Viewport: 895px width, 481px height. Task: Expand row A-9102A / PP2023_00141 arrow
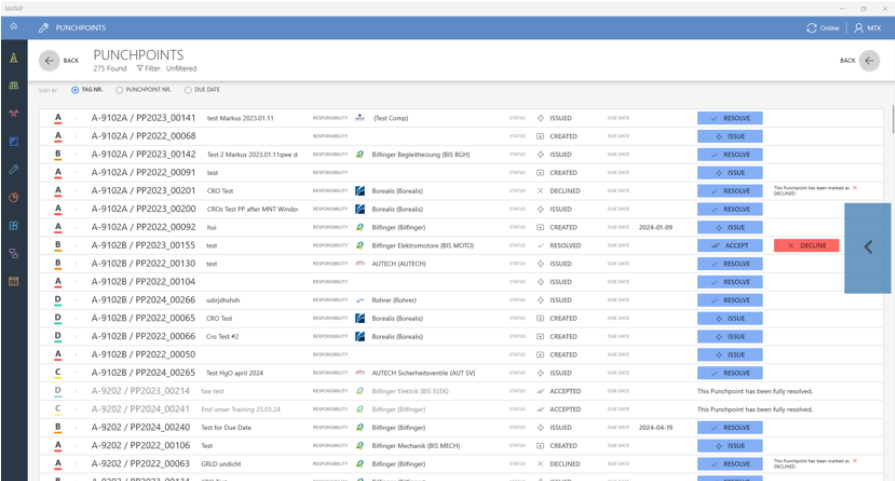(76, 118)
